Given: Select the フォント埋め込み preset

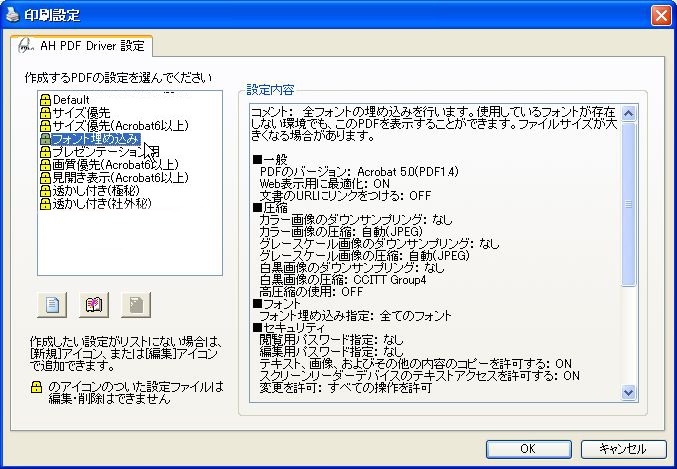Looking at the screenshot, I should [x=96, y=139].
